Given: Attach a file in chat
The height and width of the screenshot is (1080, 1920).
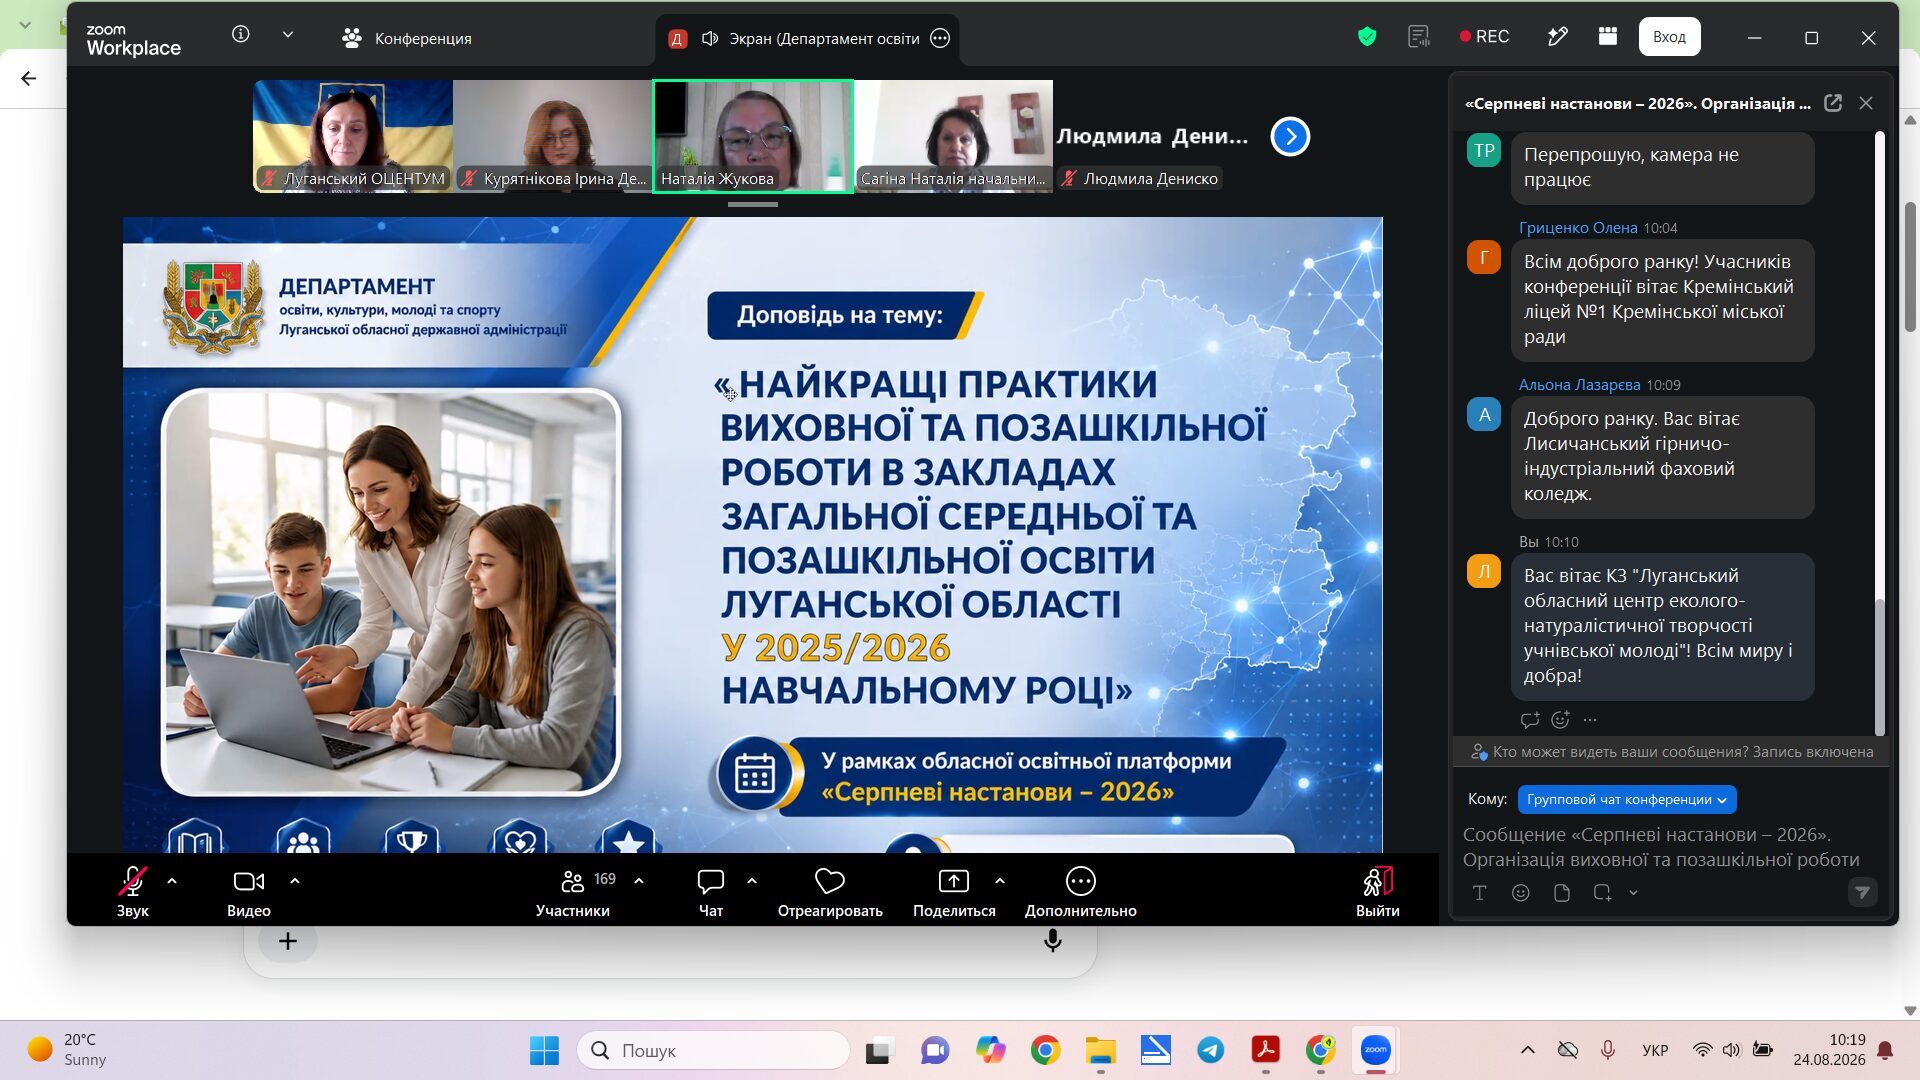Looking at the screenshot, I should (1562, 893).
